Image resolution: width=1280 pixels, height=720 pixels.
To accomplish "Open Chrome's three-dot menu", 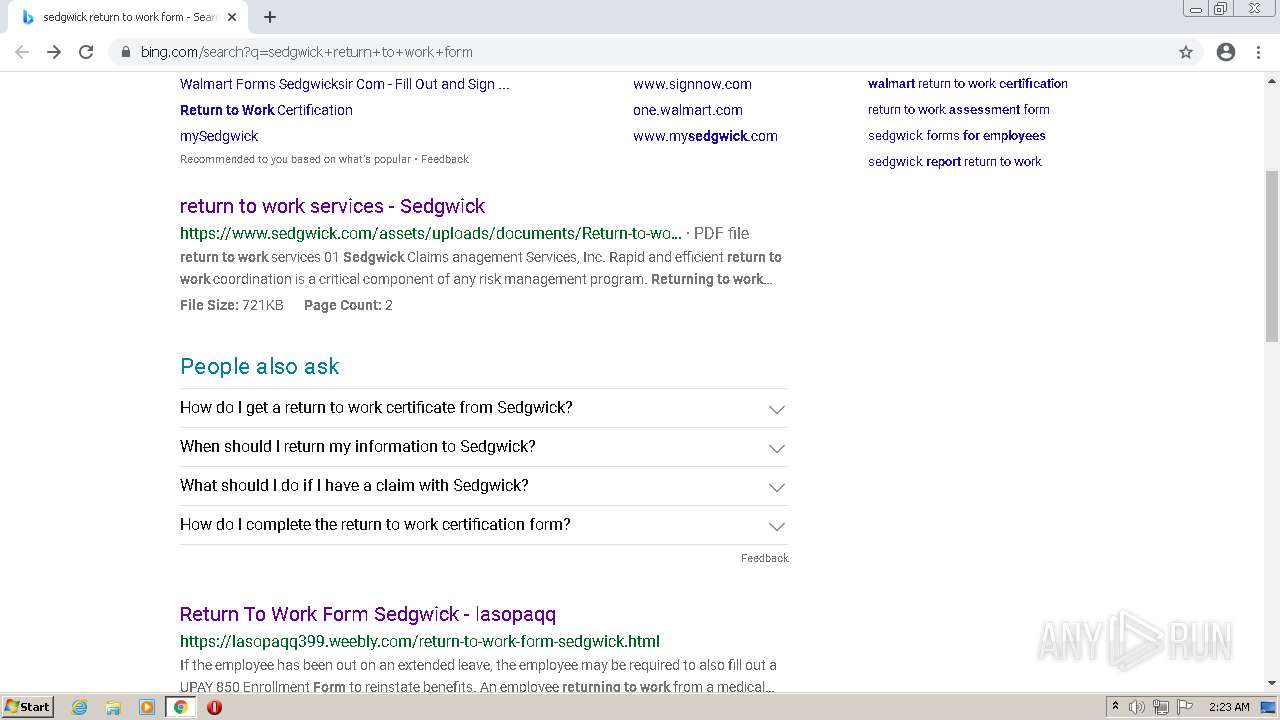I will point(1259,52).
